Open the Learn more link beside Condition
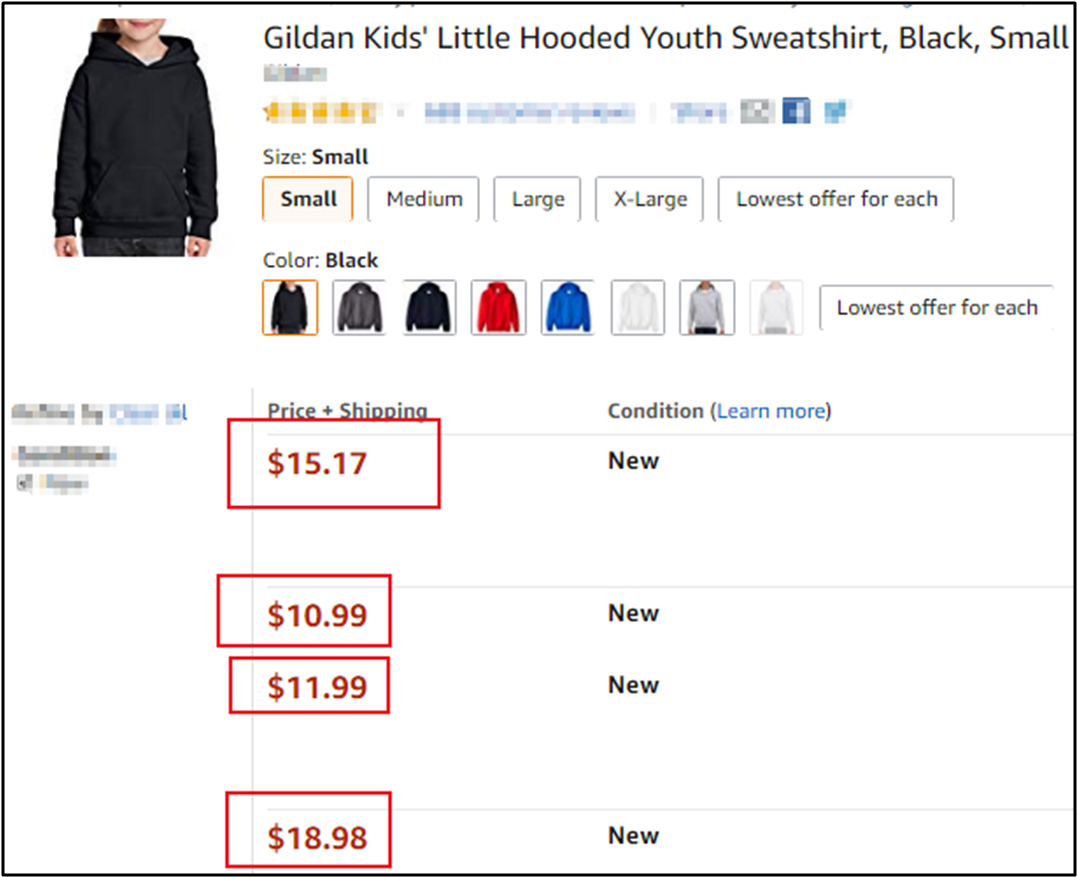Viewport: 1077px width, 877px height. tap(771, 411)
